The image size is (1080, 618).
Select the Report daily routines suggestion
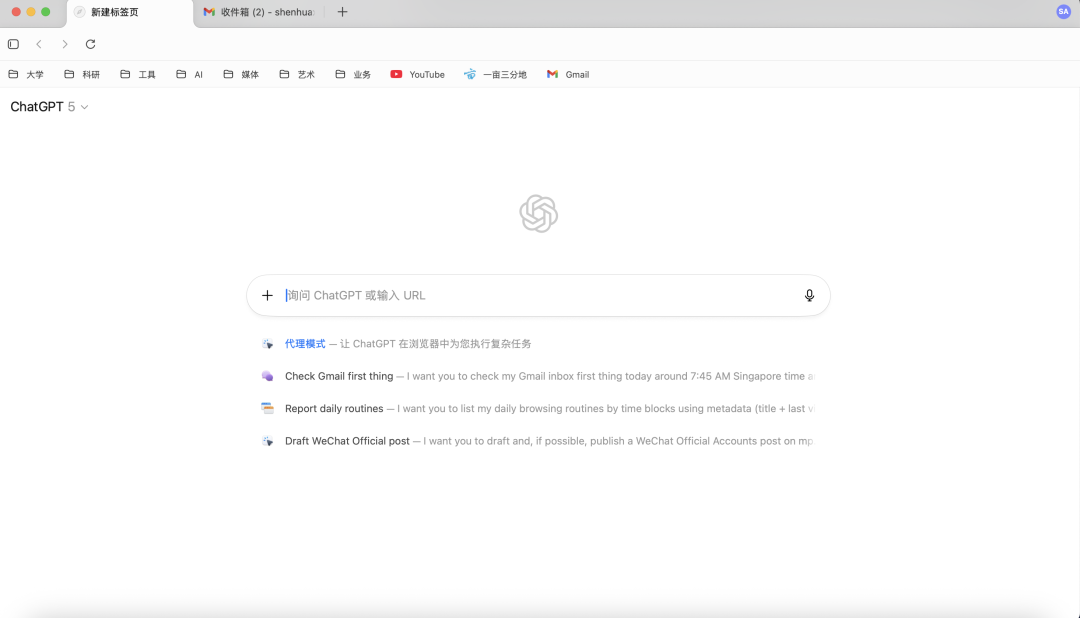pyautogui.click(x=537, y=409)
